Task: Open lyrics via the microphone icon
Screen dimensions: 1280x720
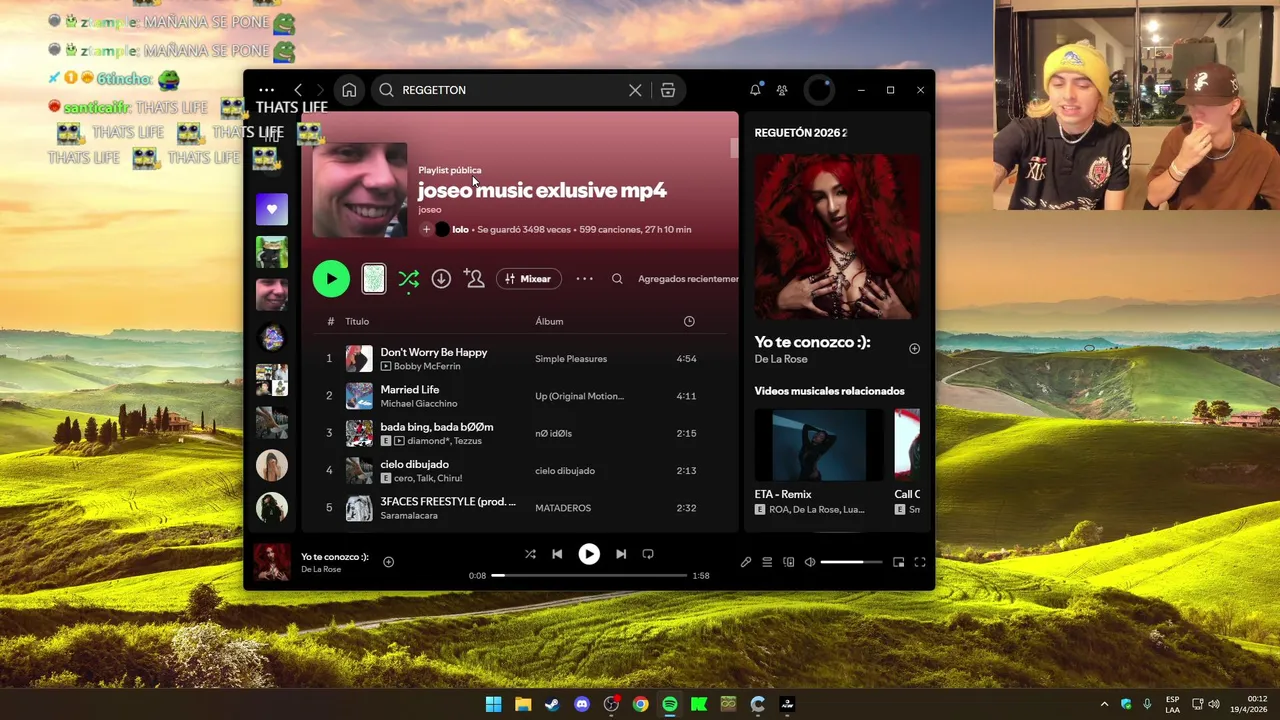Action: [746, 562]
